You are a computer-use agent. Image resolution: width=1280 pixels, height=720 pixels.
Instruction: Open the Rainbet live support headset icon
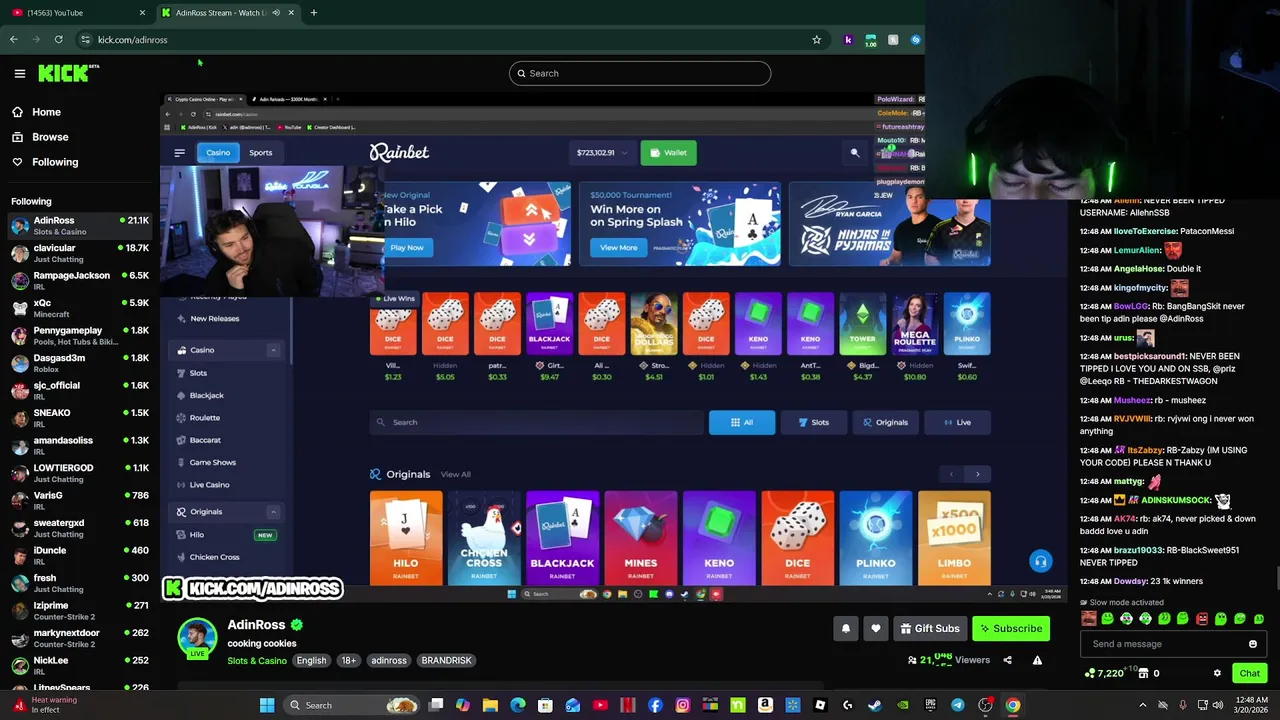(x=1040, y=561)
